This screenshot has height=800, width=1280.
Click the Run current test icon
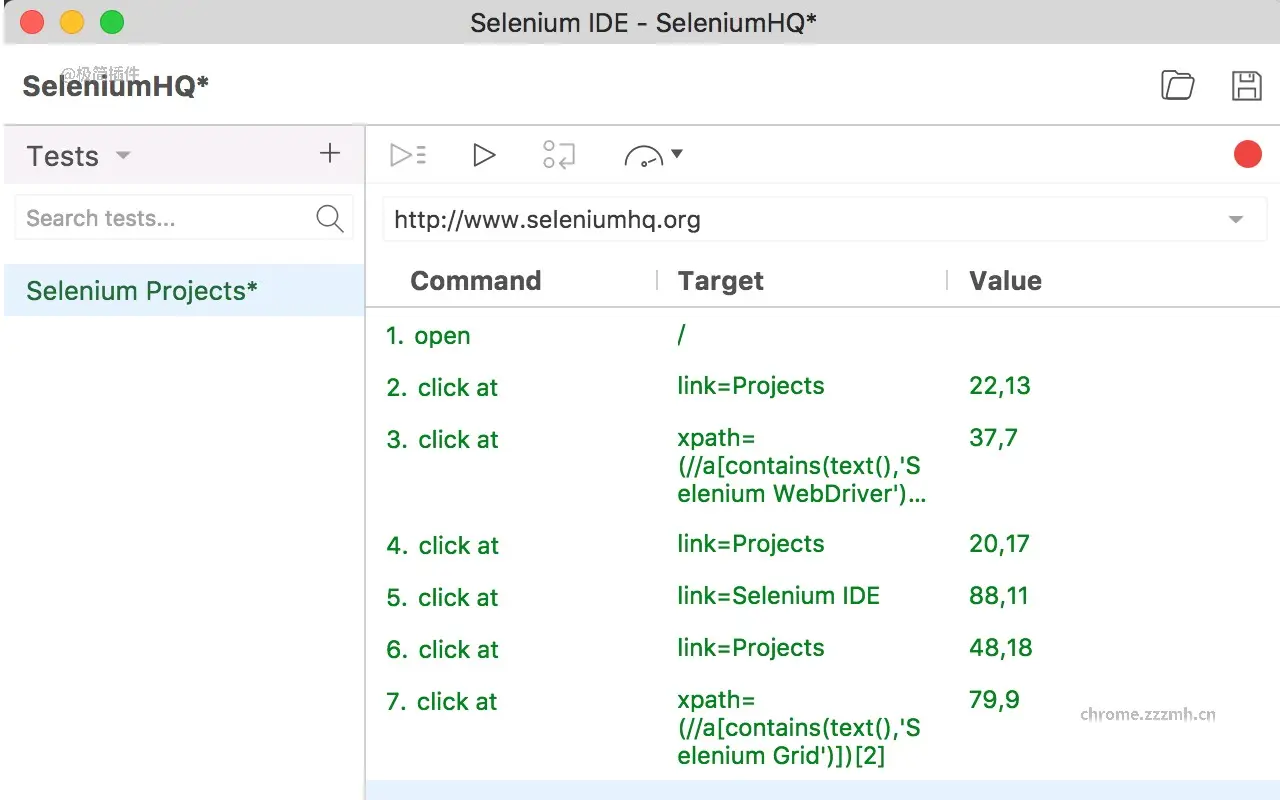coord(484,154)
